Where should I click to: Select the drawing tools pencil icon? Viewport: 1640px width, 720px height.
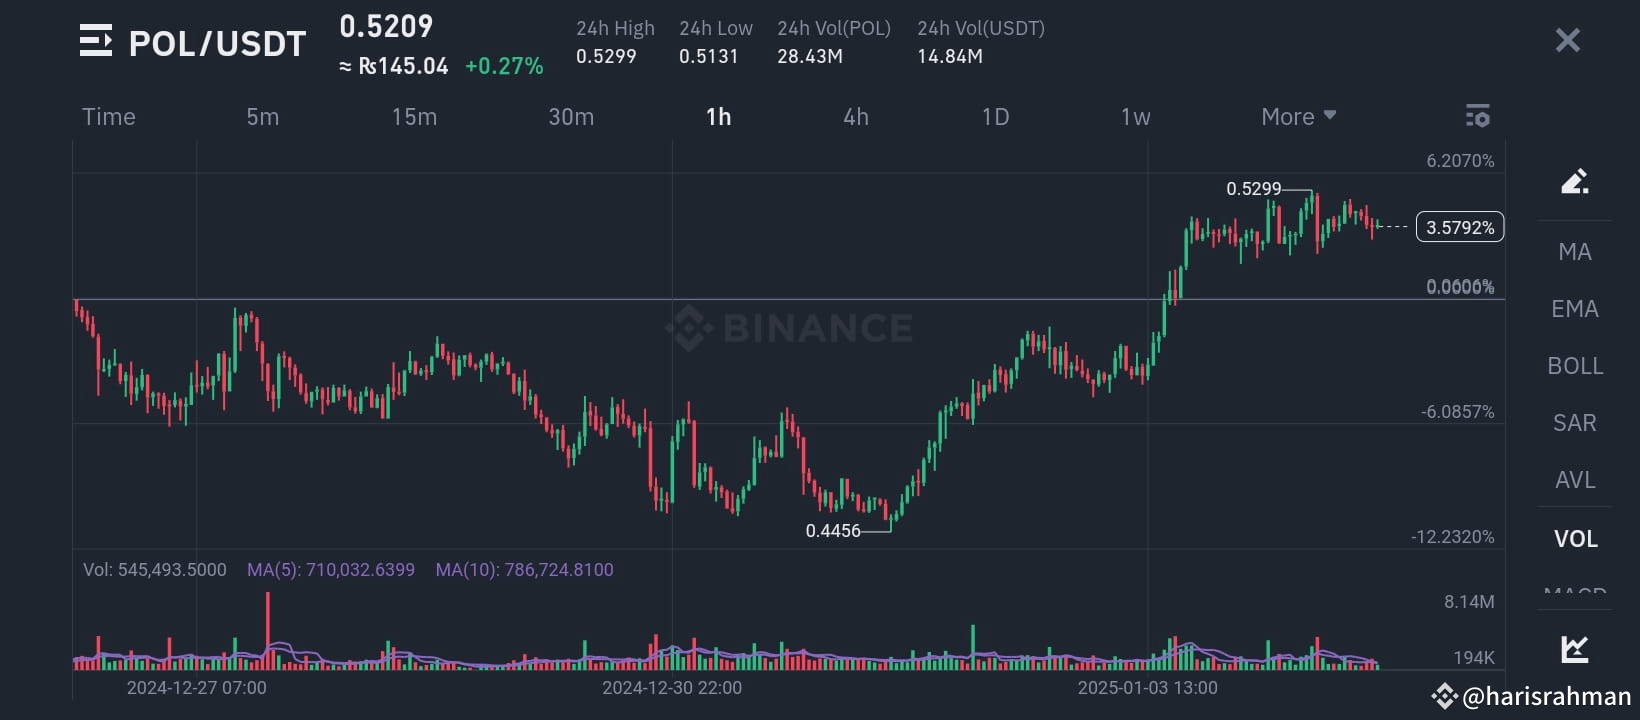point(1575,182)
